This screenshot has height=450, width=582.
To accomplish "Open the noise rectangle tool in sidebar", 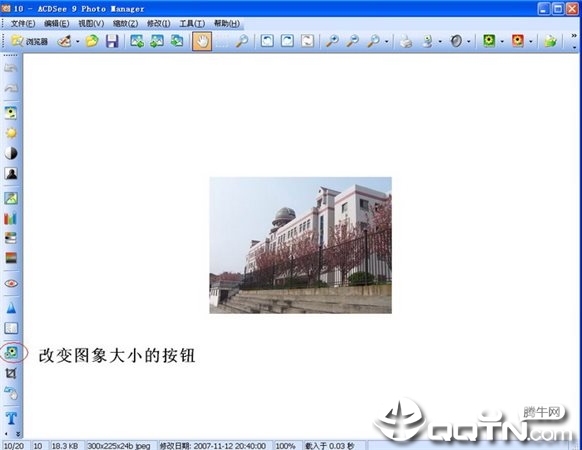I will tap(11, 328).
